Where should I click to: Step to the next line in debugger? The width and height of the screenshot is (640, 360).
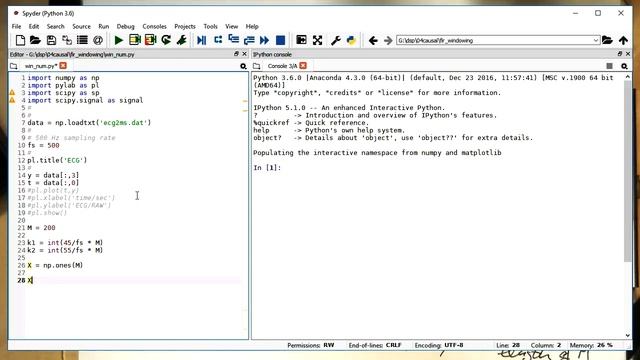[x=218, y=40]
